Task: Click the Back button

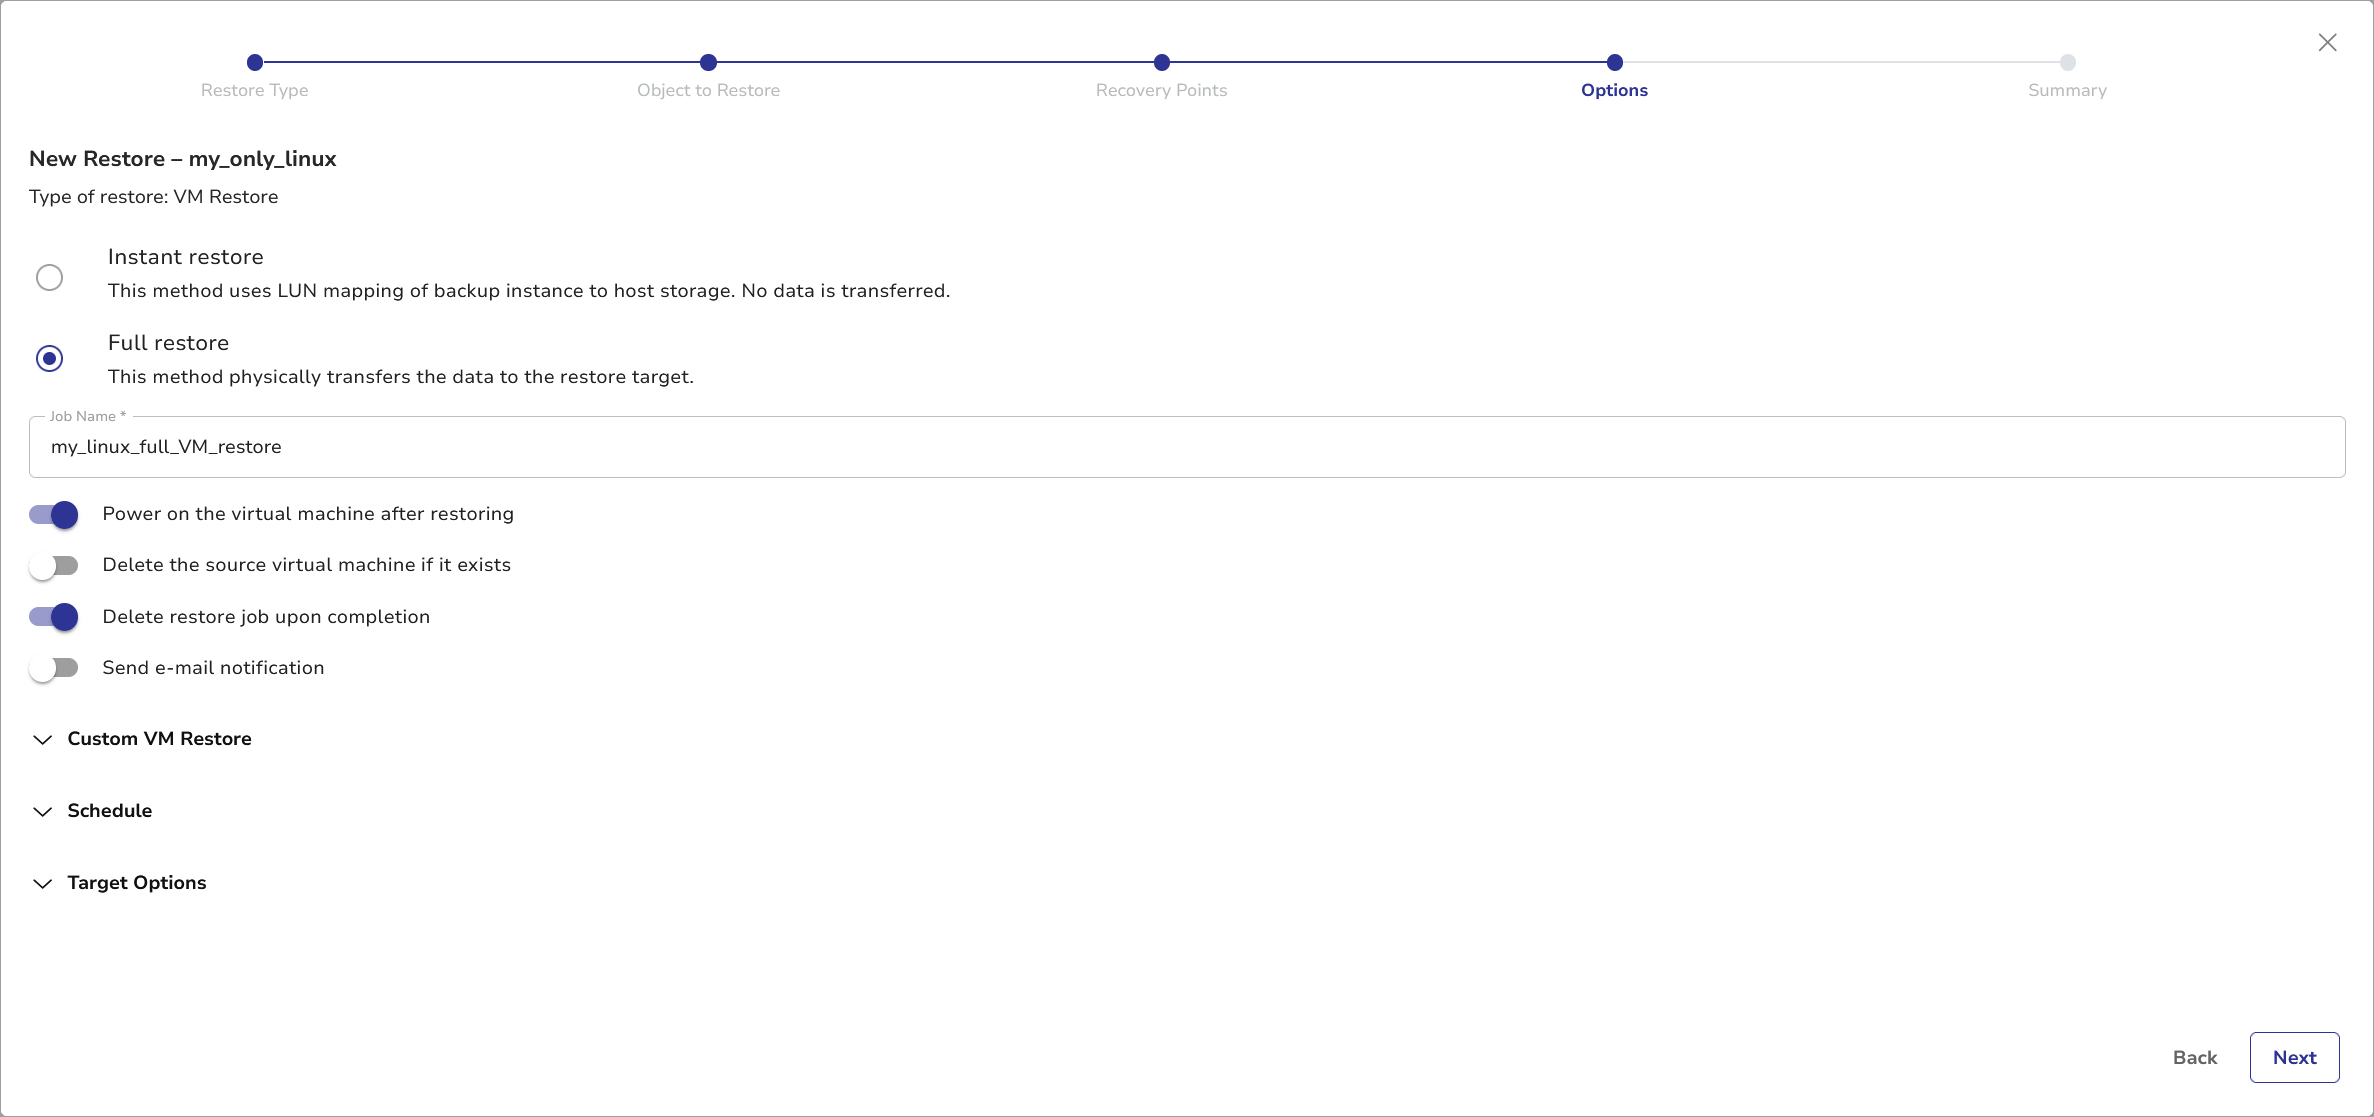Action: point(2194,1057)
